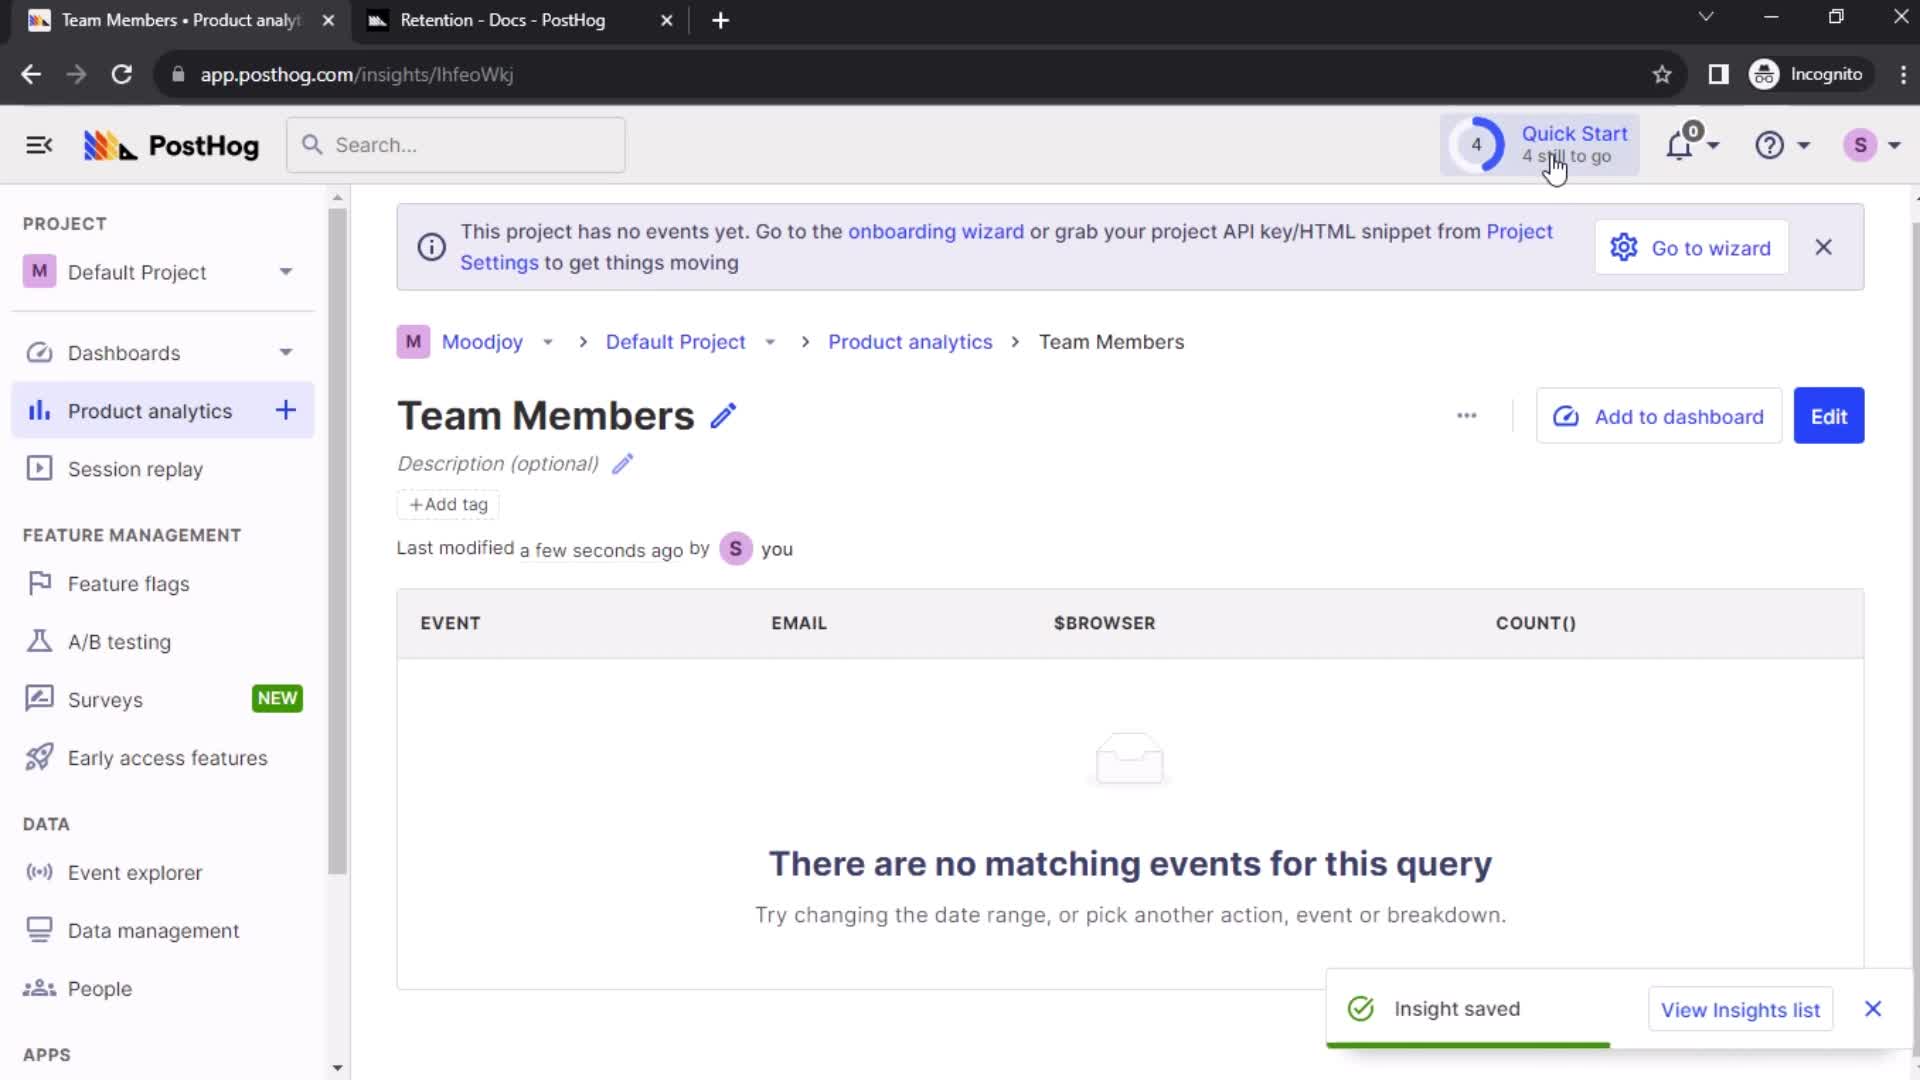Click the onboarding wizard link
The image size is (1920, 1080).
coord(936,231)
